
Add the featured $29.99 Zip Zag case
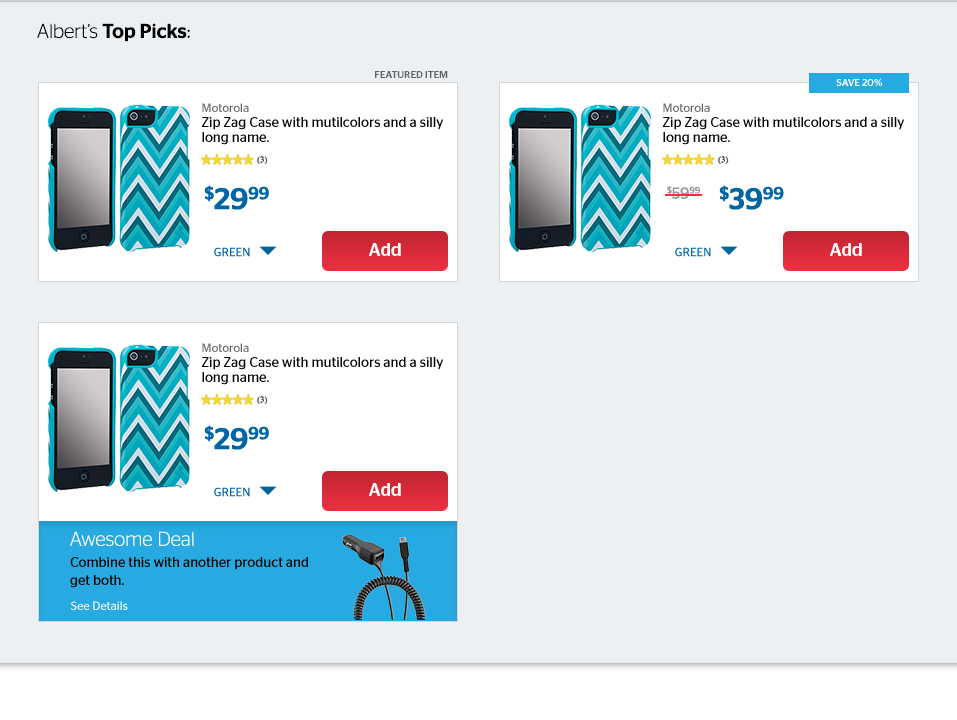[x=385, y=251]
